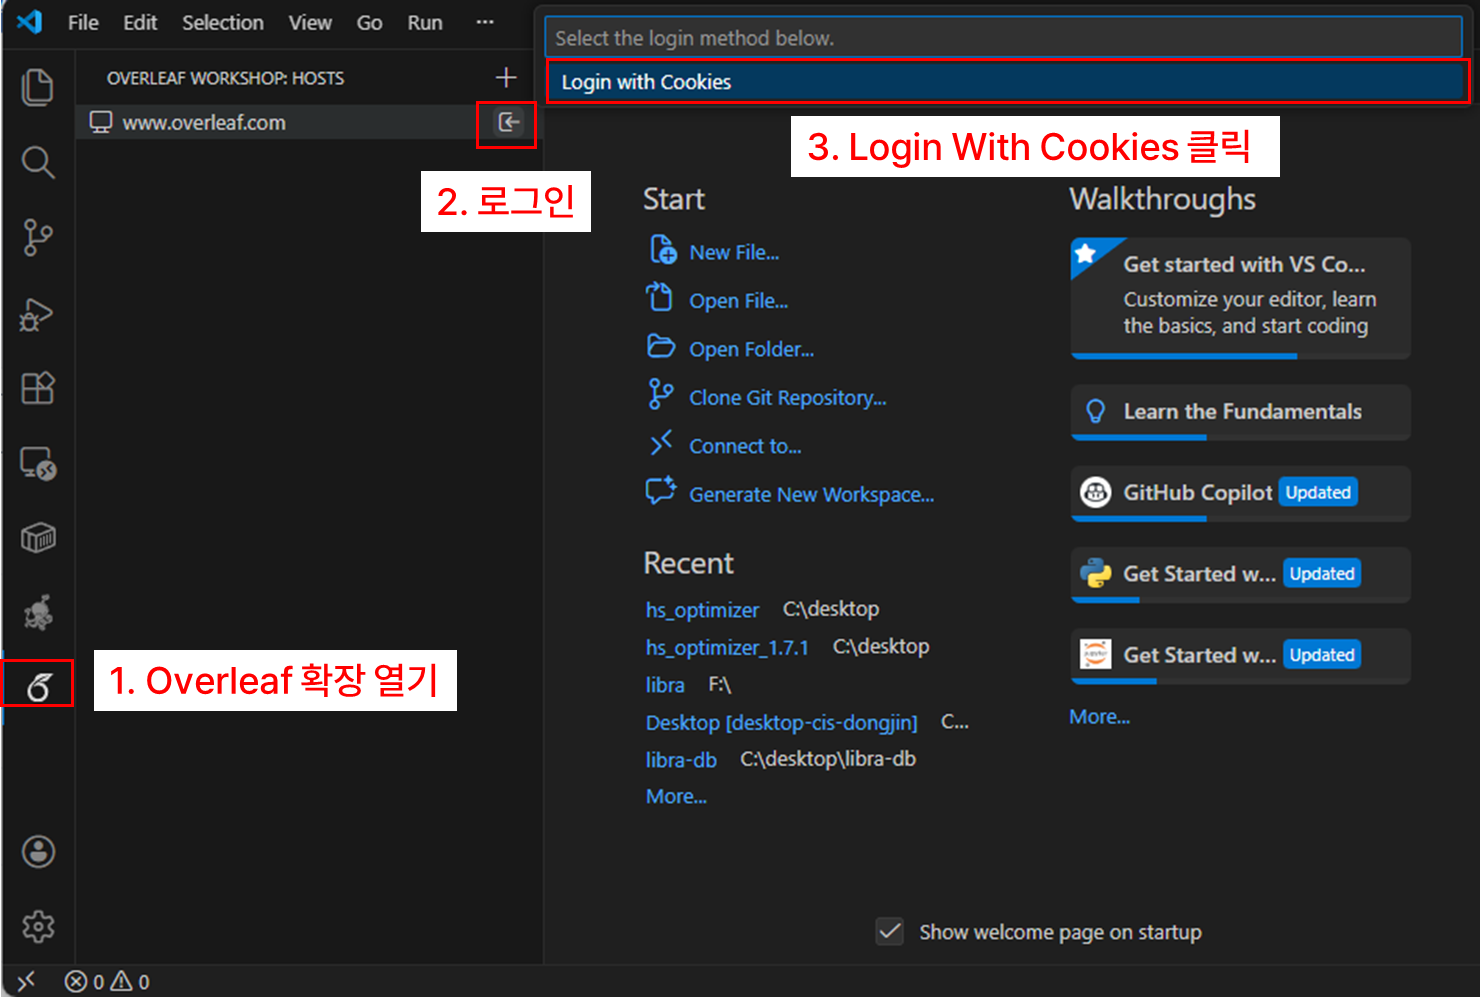Open the Explorer view in activity bar

(x=37, y=87)
